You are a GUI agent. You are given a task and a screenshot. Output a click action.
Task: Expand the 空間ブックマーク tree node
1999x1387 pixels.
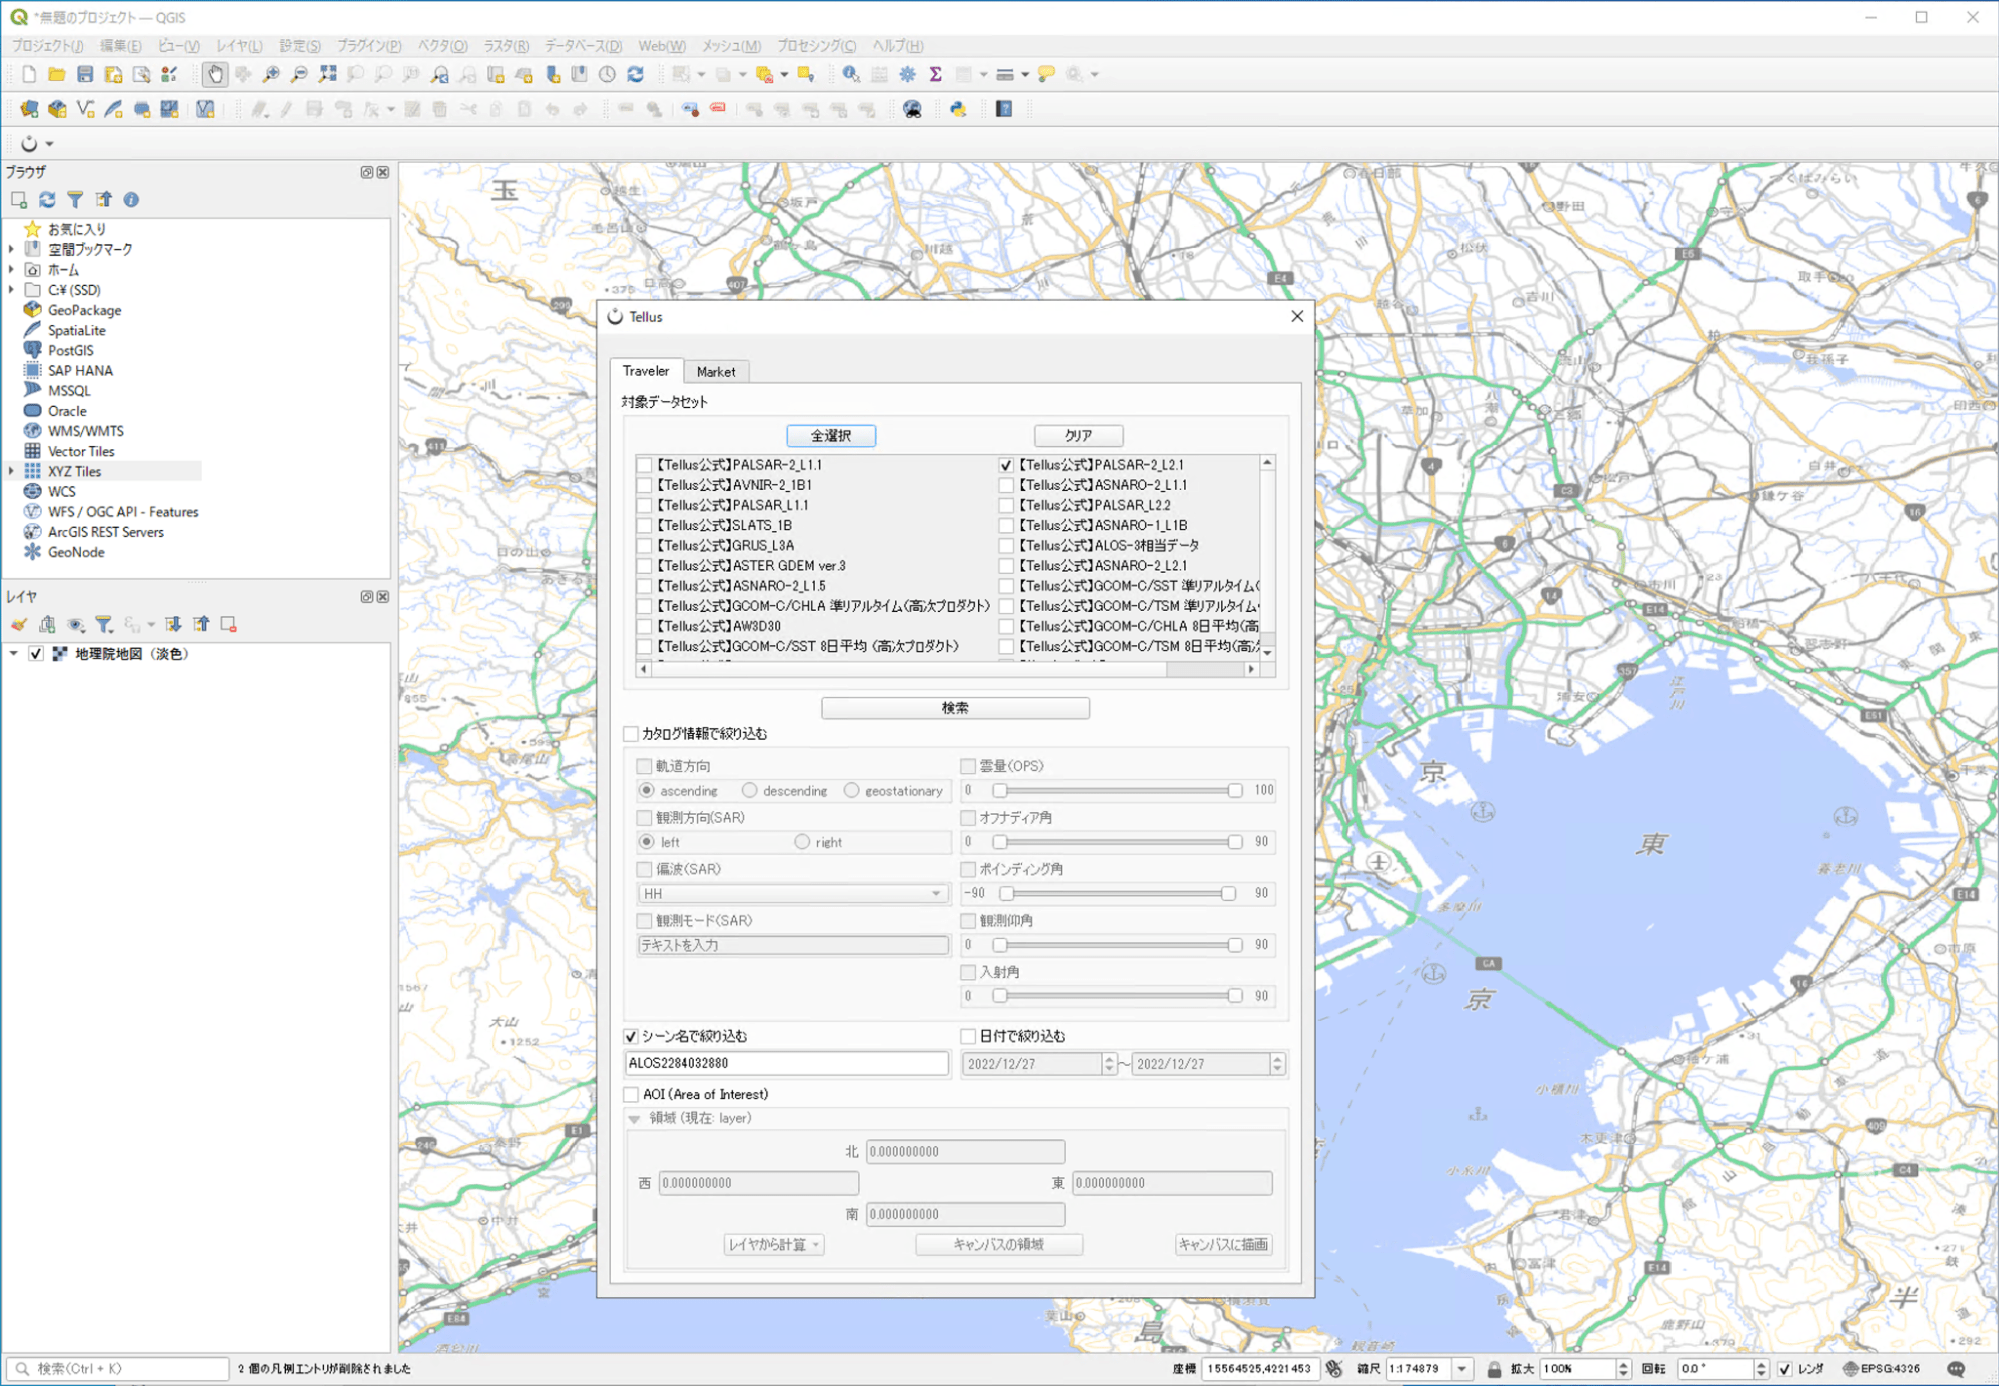tap(12, 249)
